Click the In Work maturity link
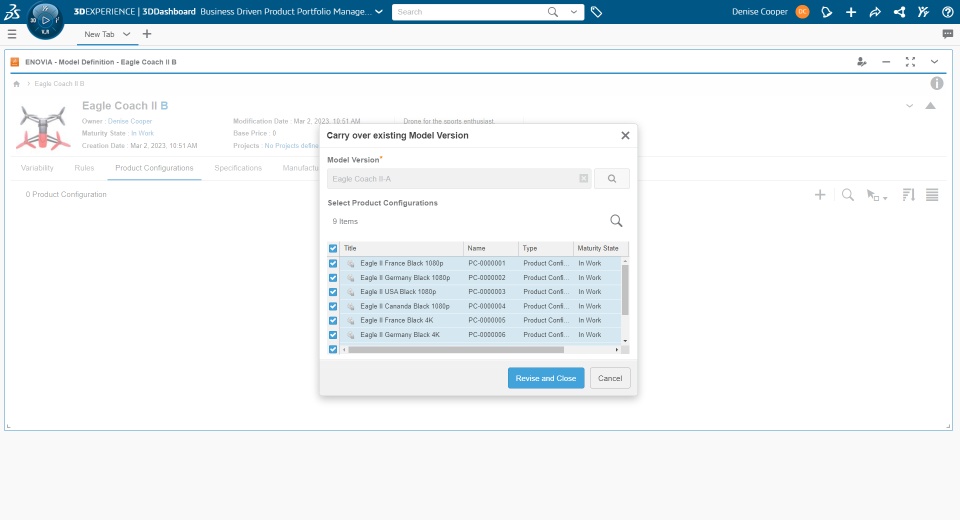This screenshot has height=520, width=960. click(143, 134)
